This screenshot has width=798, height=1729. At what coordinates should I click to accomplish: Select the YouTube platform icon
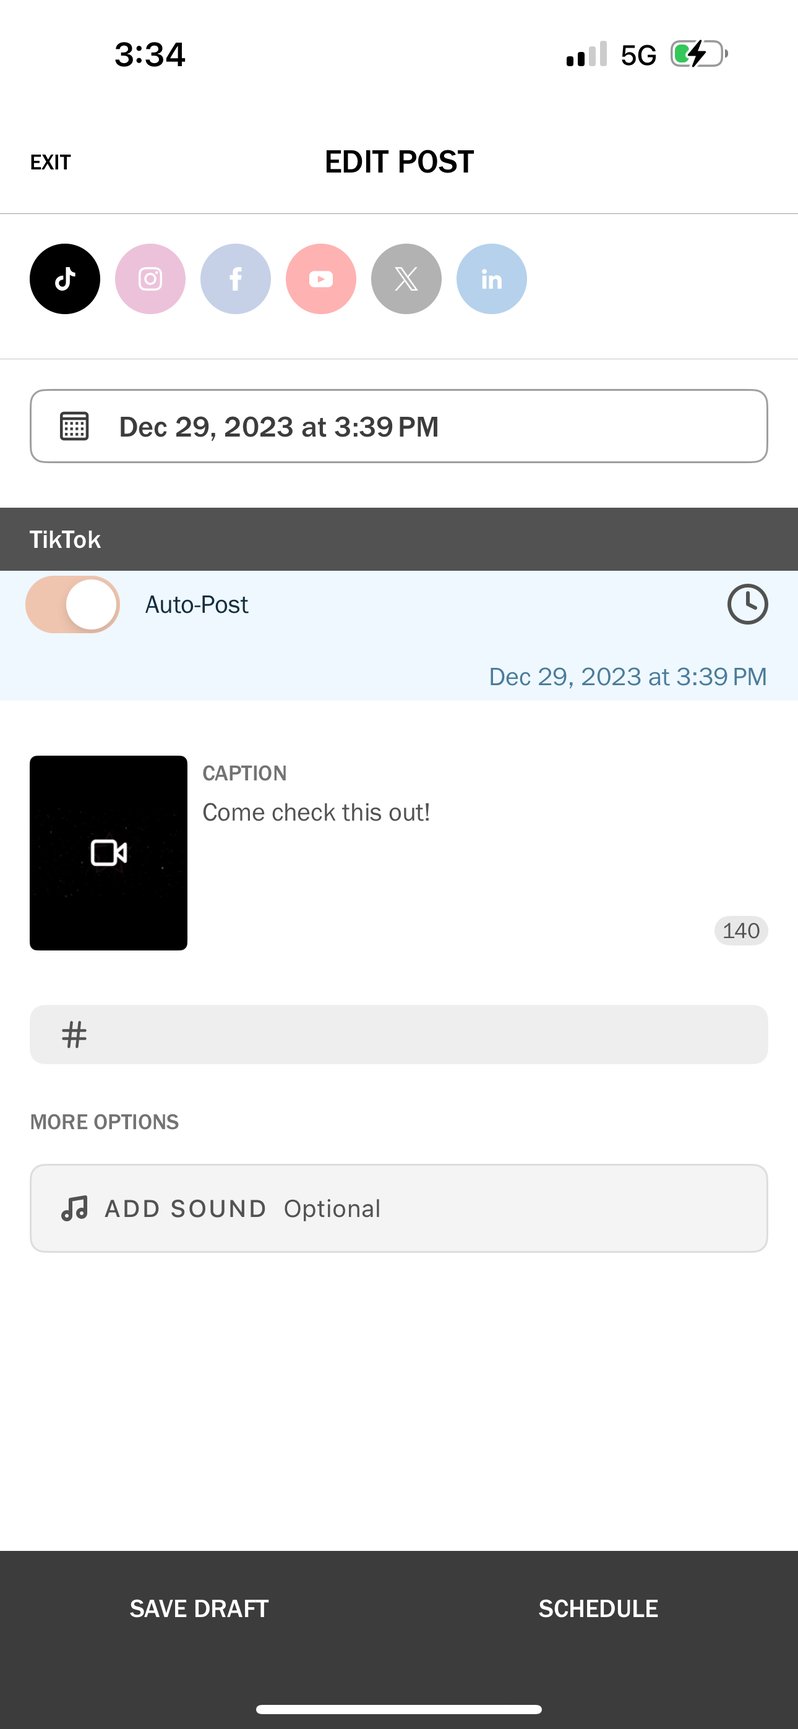pyautogui.click(x=320, y=279)
